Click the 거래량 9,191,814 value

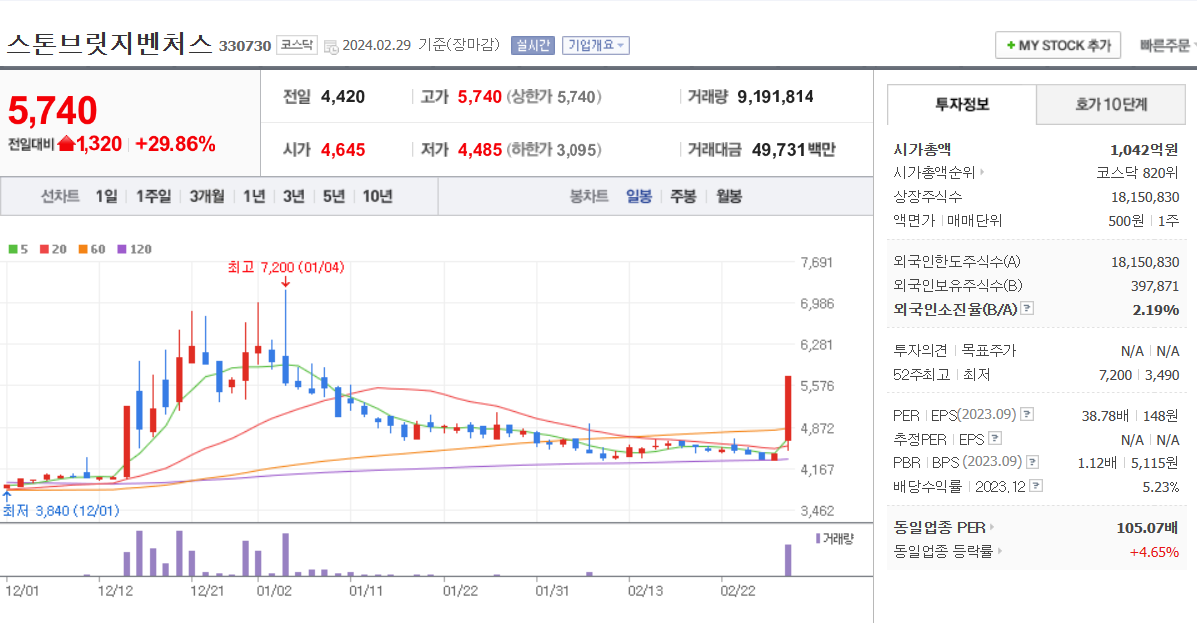pyautogui.click(x=775, y=97)
